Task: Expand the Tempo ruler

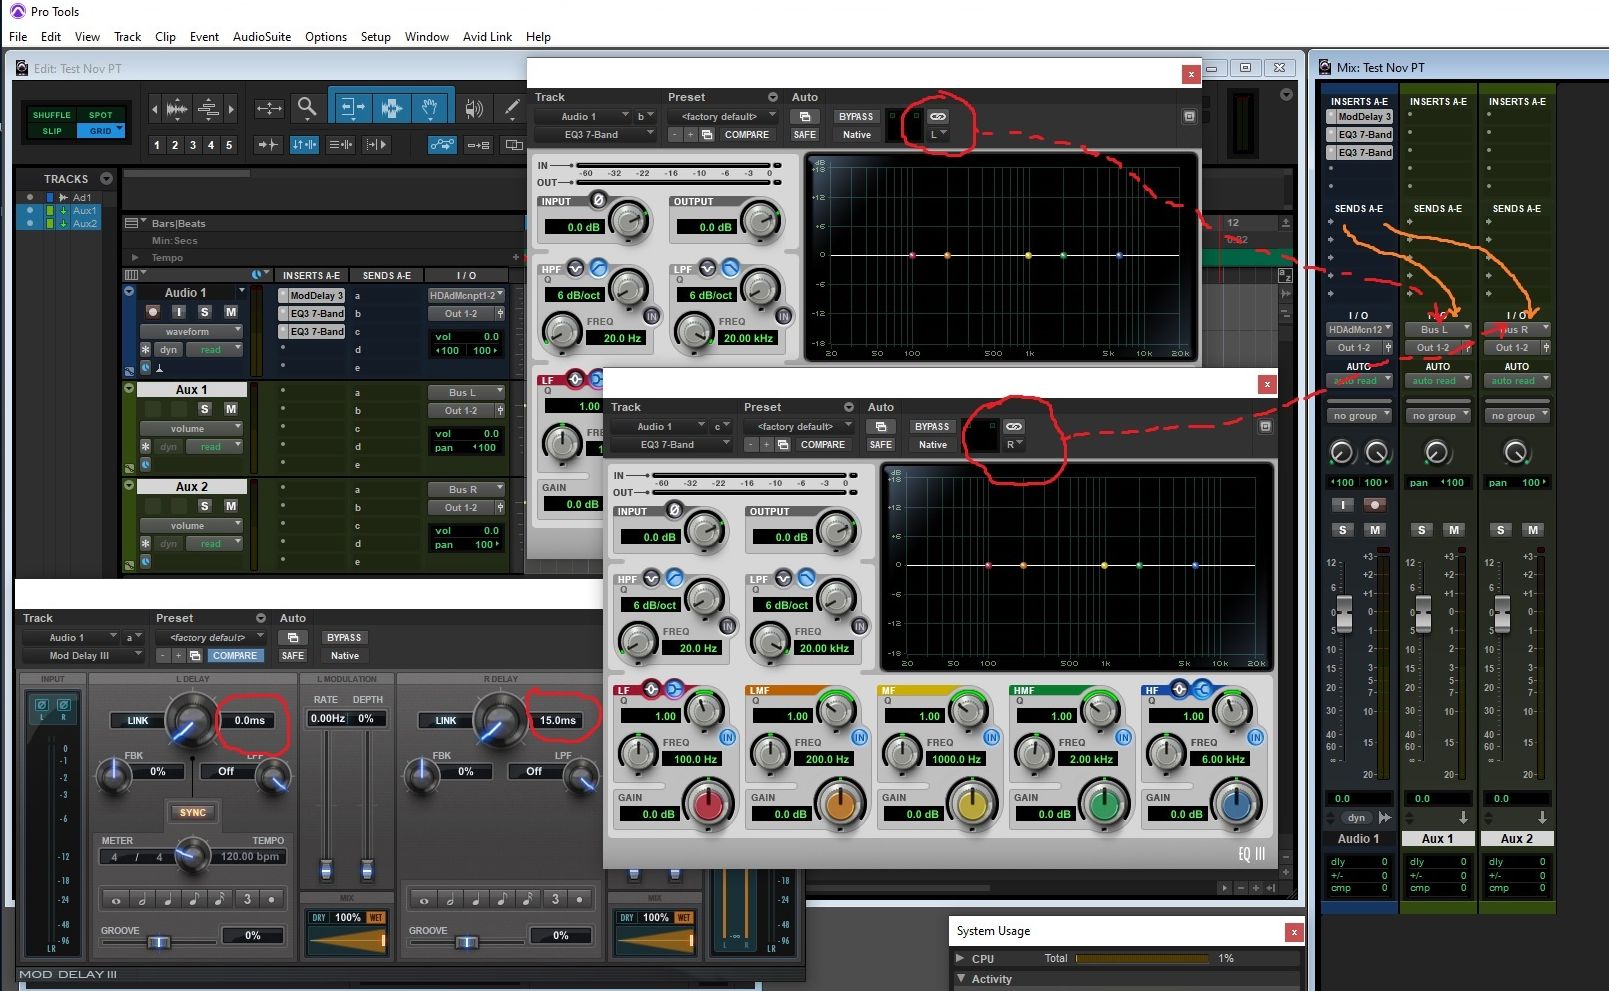Action: (135, 257)
